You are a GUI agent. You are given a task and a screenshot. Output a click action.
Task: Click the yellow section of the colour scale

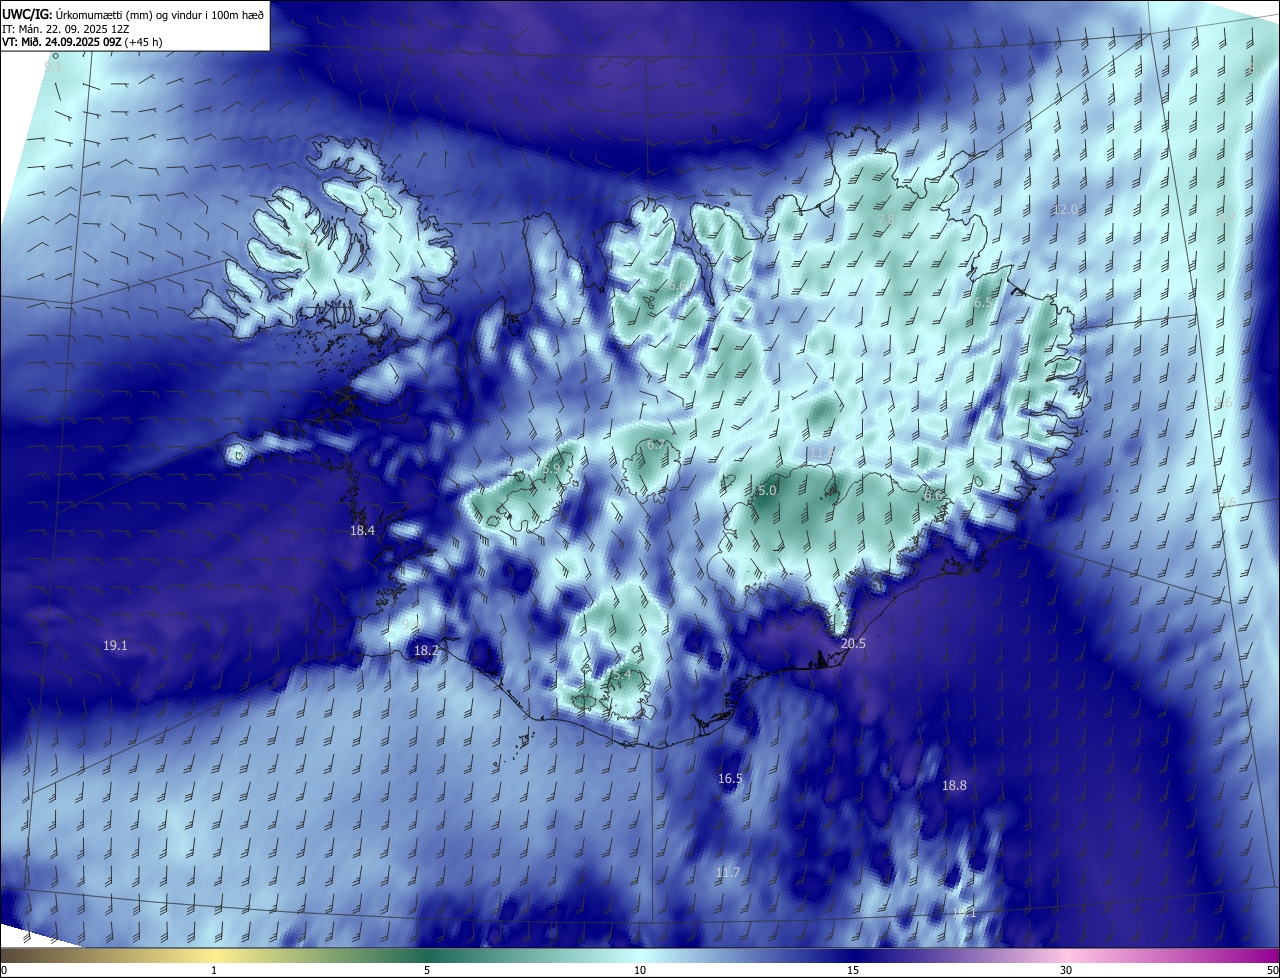click(x=214, y=955)
